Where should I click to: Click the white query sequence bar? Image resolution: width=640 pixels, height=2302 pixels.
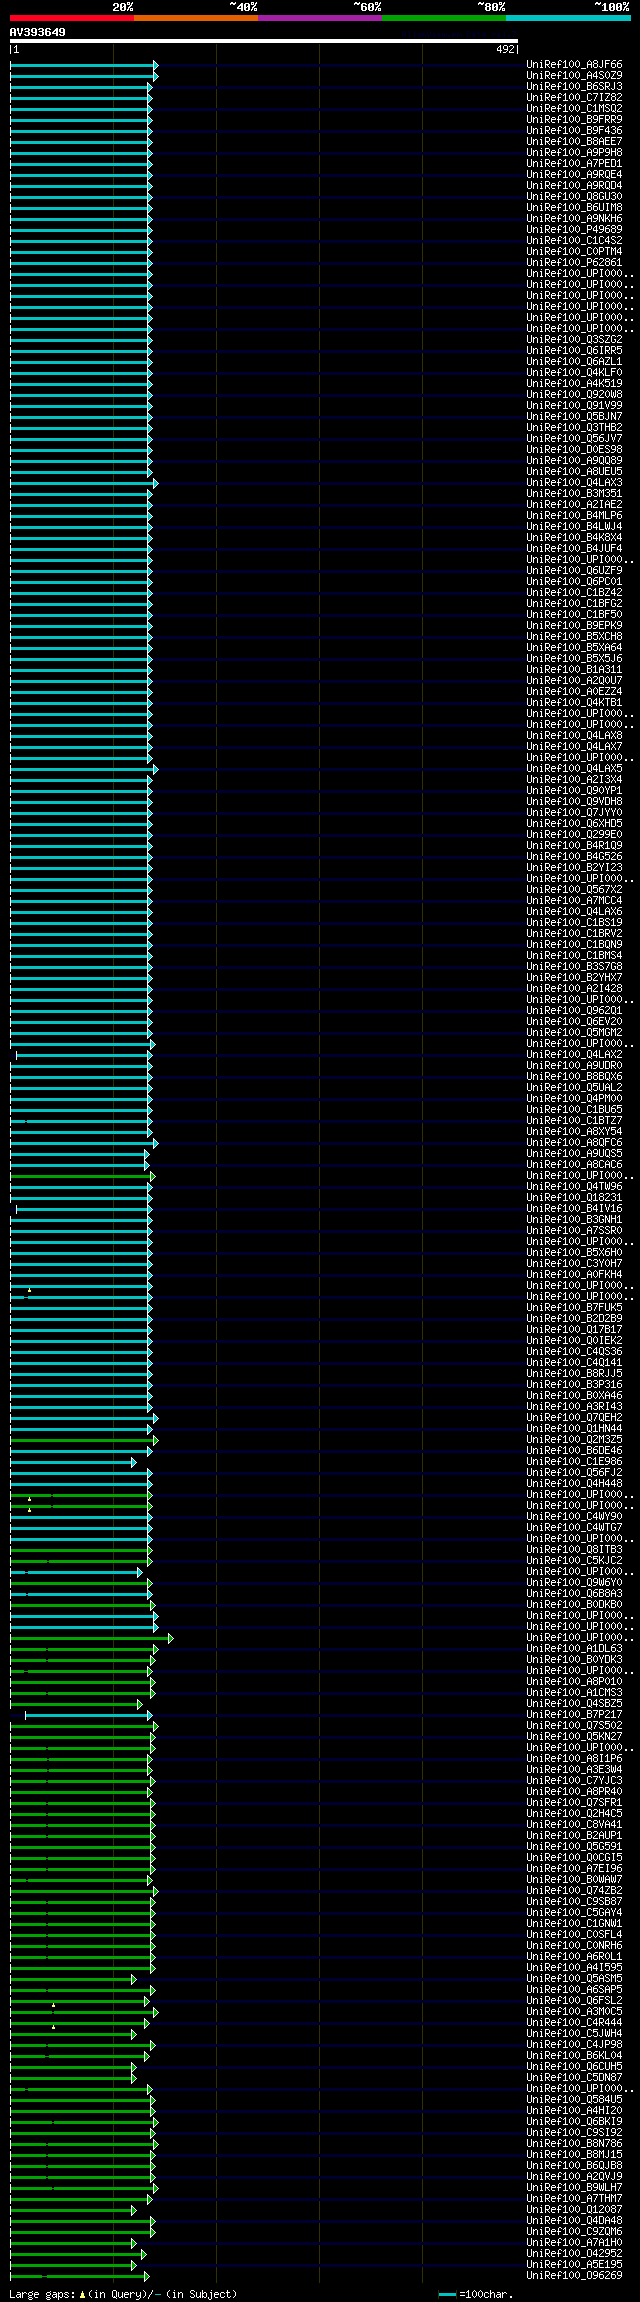tap(264, 41)
